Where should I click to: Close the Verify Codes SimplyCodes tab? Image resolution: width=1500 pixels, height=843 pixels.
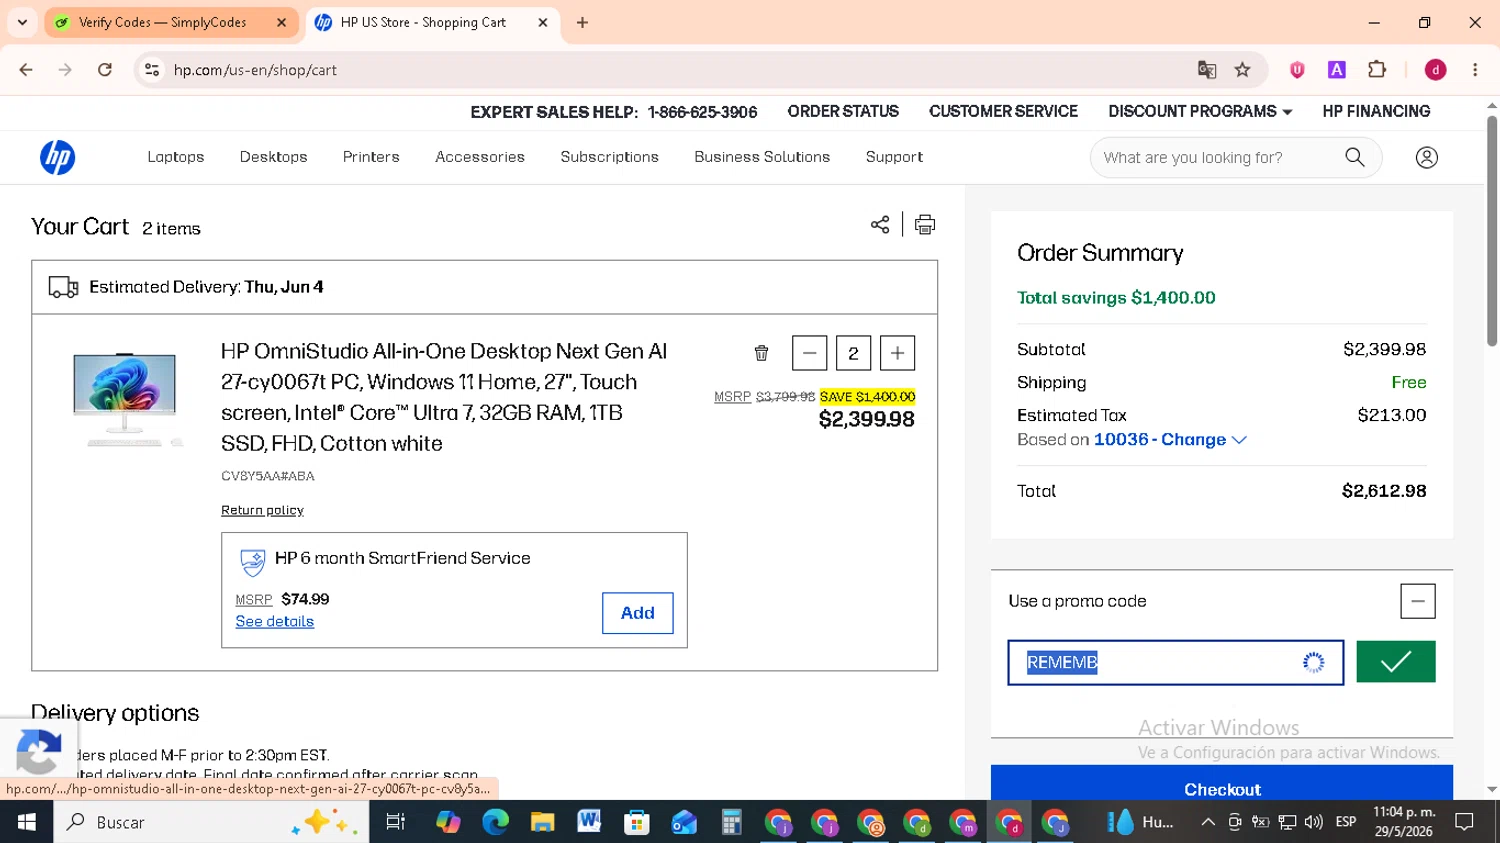[x=281, y=22]
